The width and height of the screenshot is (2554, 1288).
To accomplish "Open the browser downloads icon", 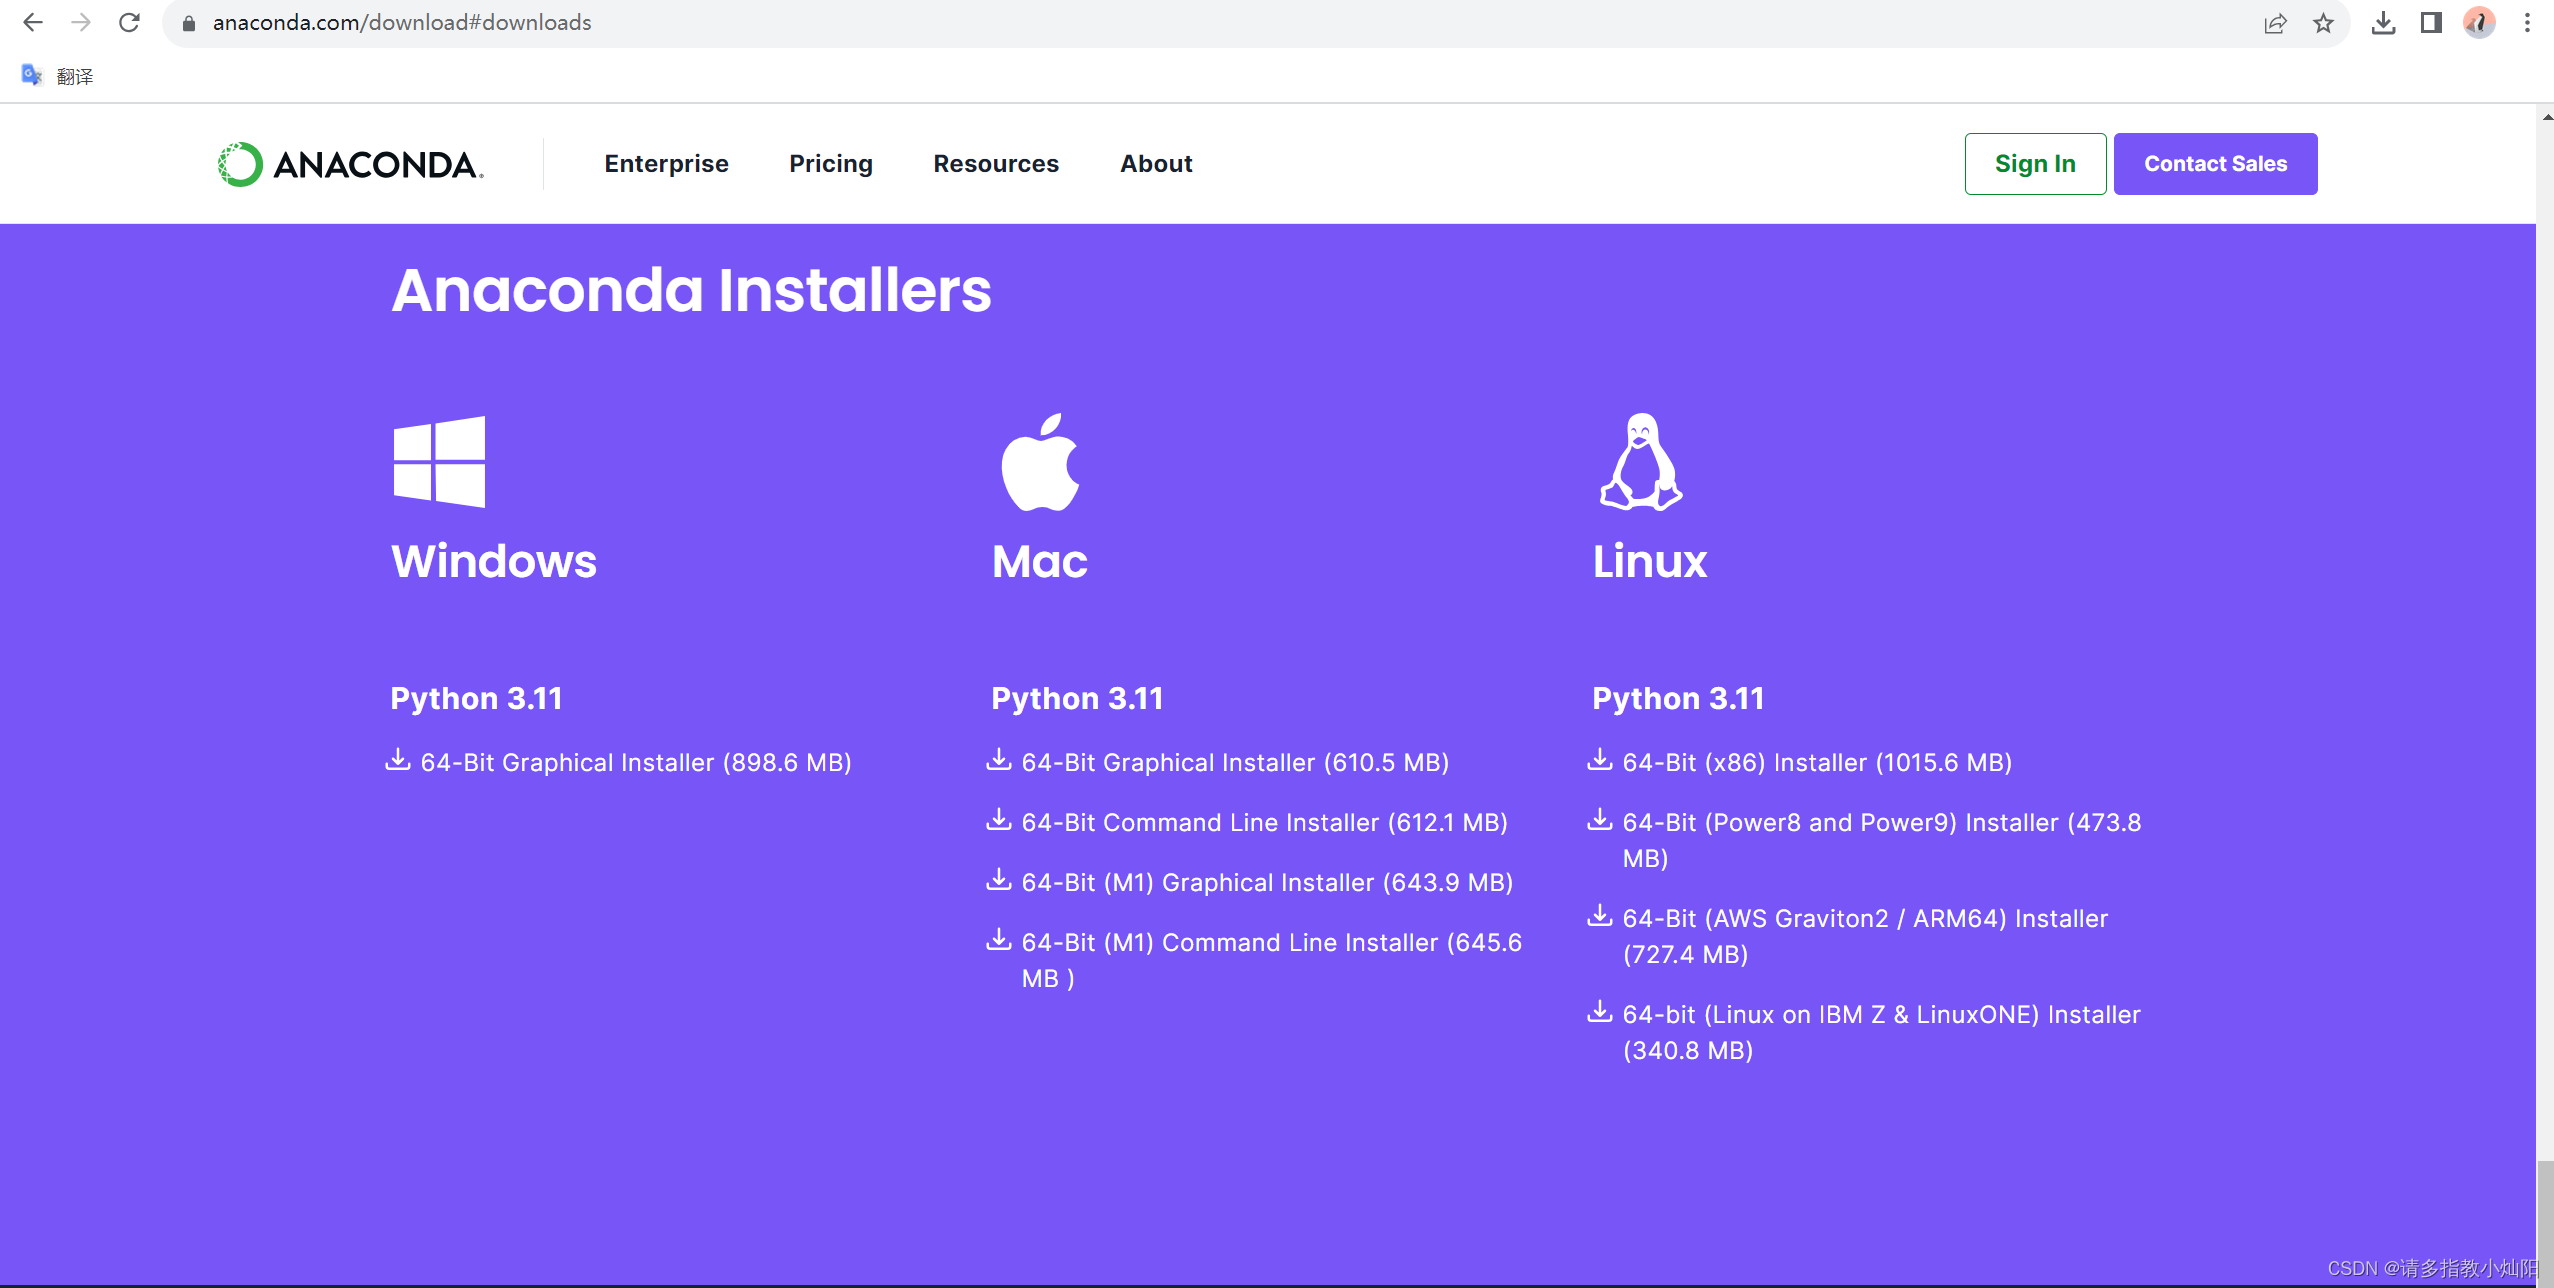I will [2383, 23].
